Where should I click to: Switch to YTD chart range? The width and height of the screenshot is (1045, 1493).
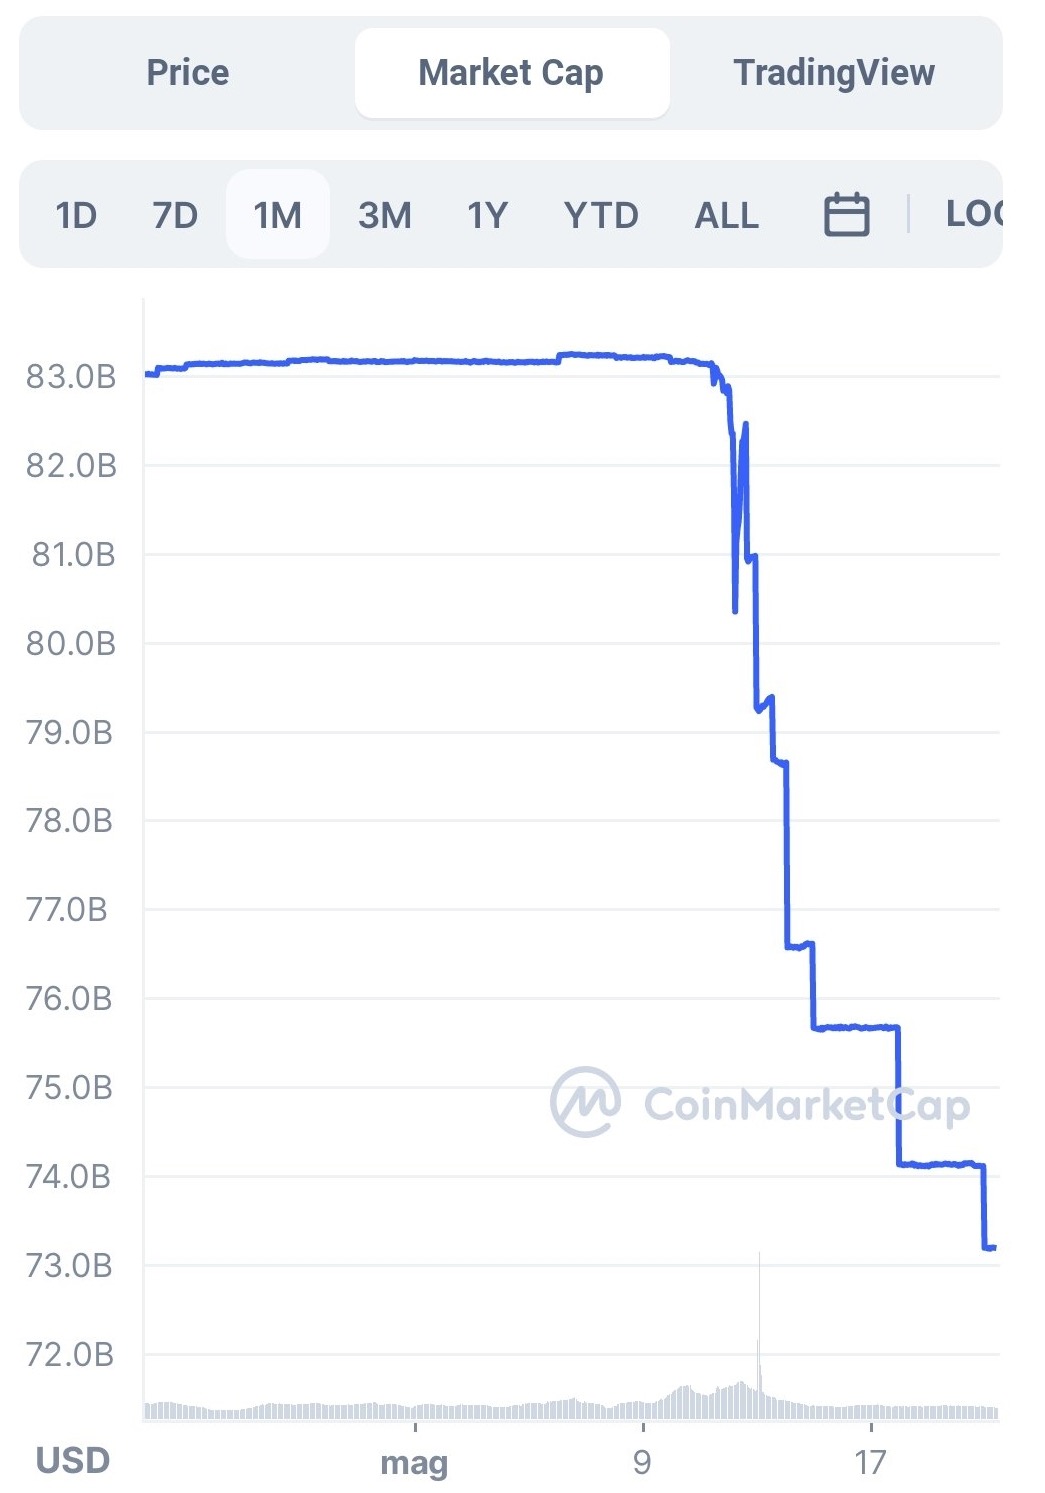(601, 215)
